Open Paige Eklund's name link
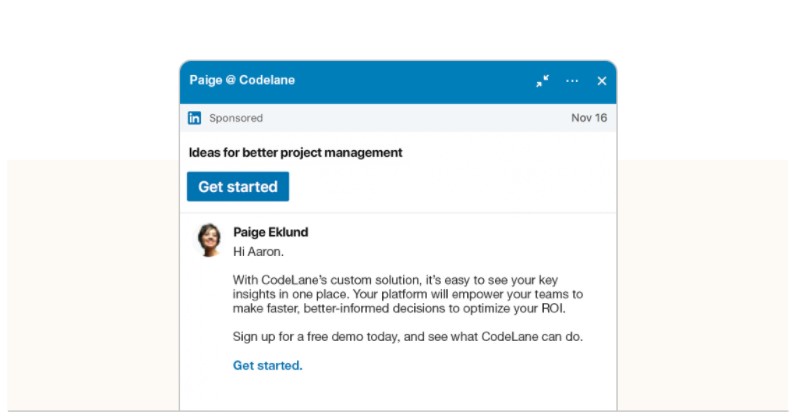 (270, 232)
